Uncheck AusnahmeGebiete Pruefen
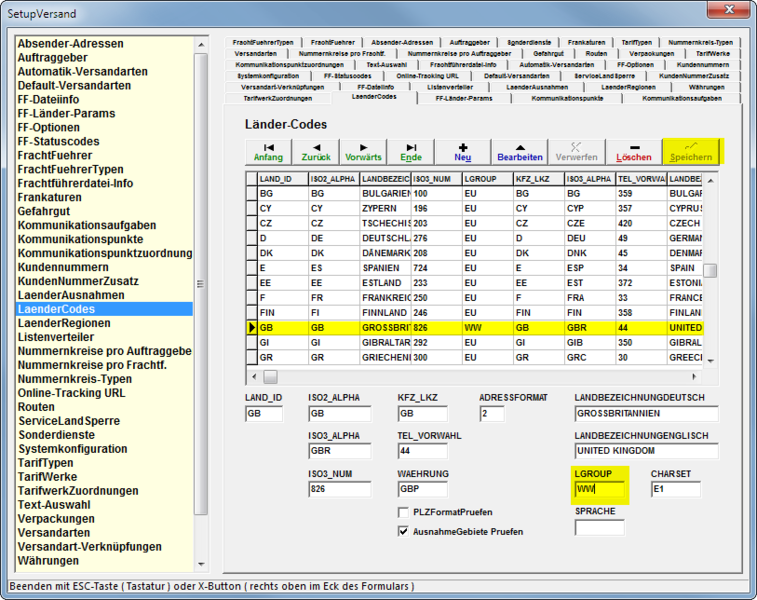757x600 pixels. tap(405, 531)
